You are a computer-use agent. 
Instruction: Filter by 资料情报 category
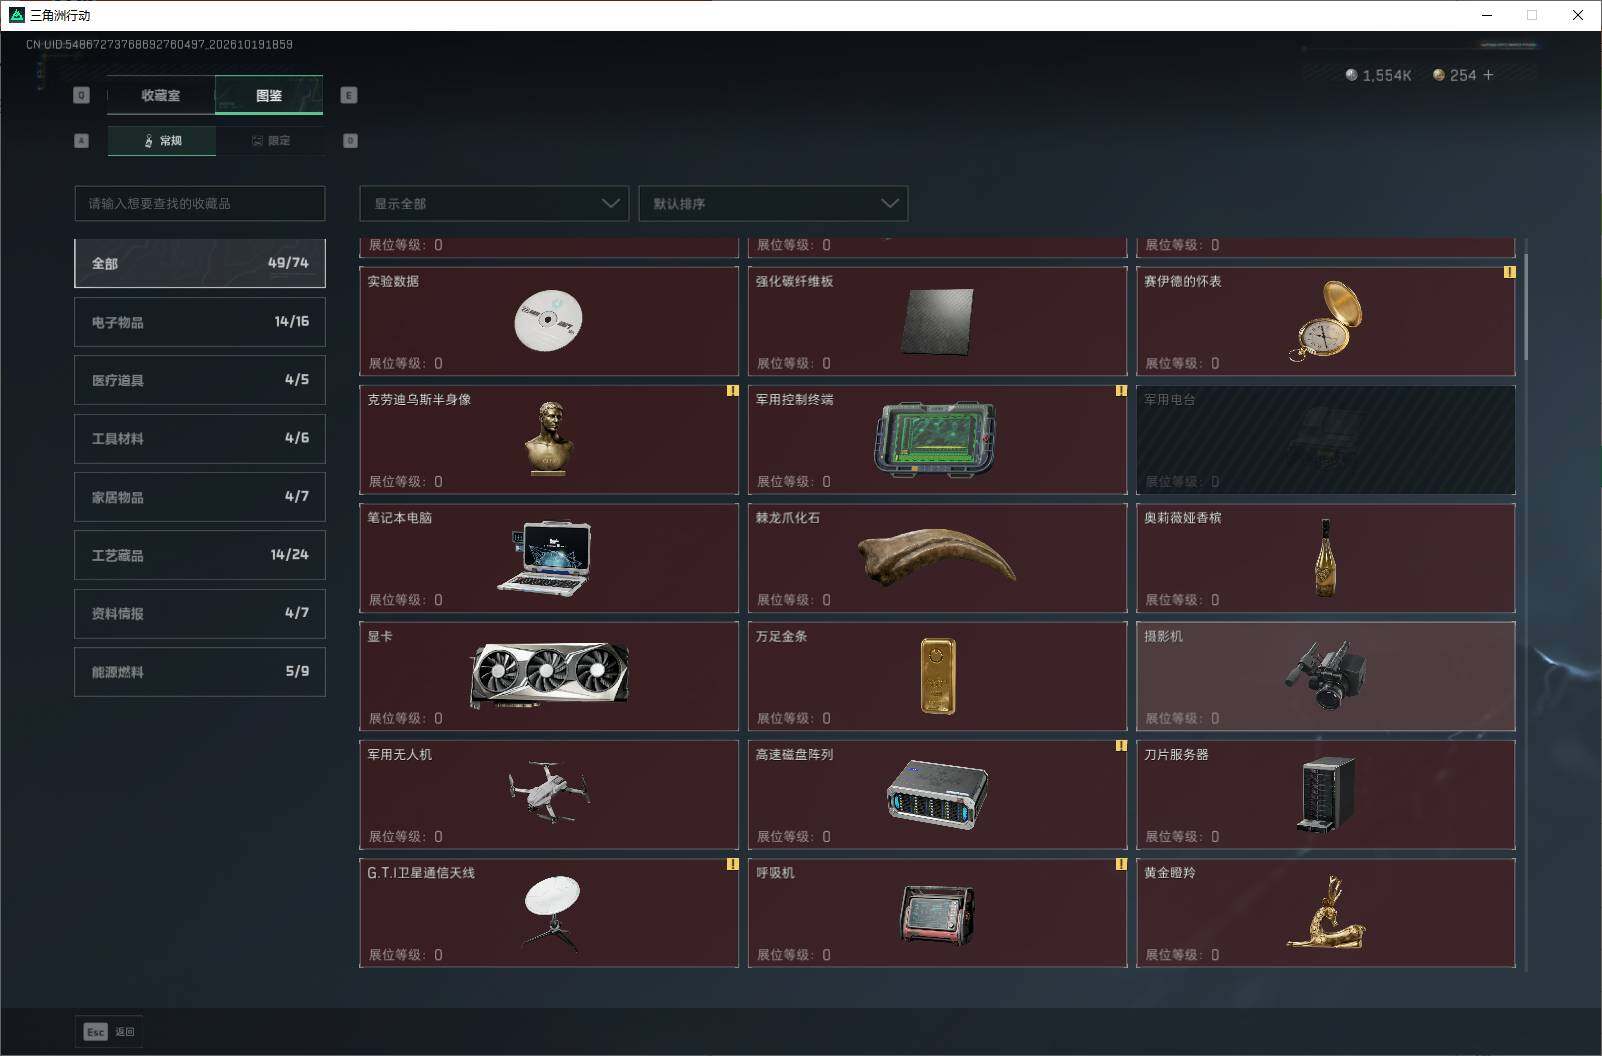(200, 613)
